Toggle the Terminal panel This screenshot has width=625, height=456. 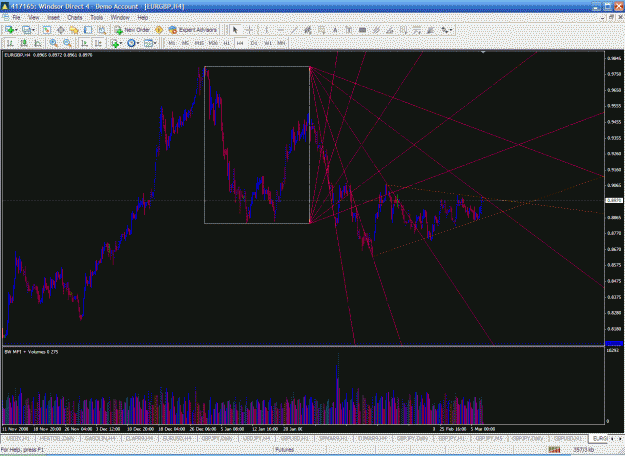point(88,30)
